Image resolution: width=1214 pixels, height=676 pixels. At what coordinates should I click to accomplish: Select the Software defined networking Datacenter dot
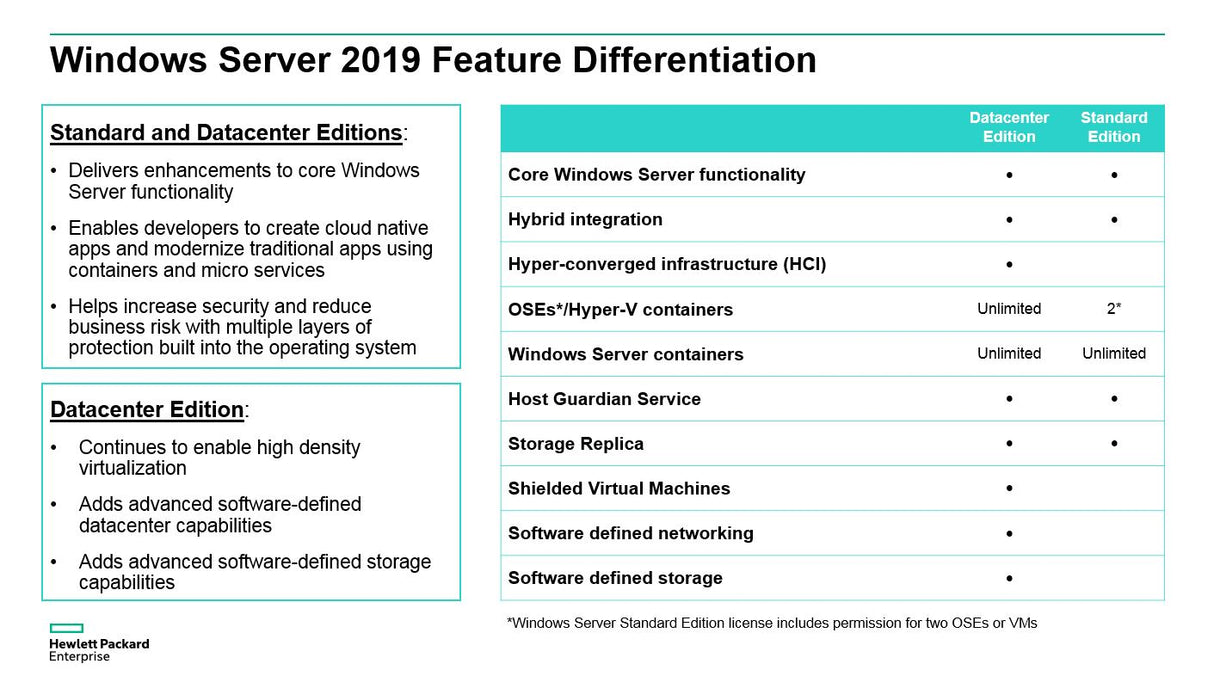click(1009, 533)
